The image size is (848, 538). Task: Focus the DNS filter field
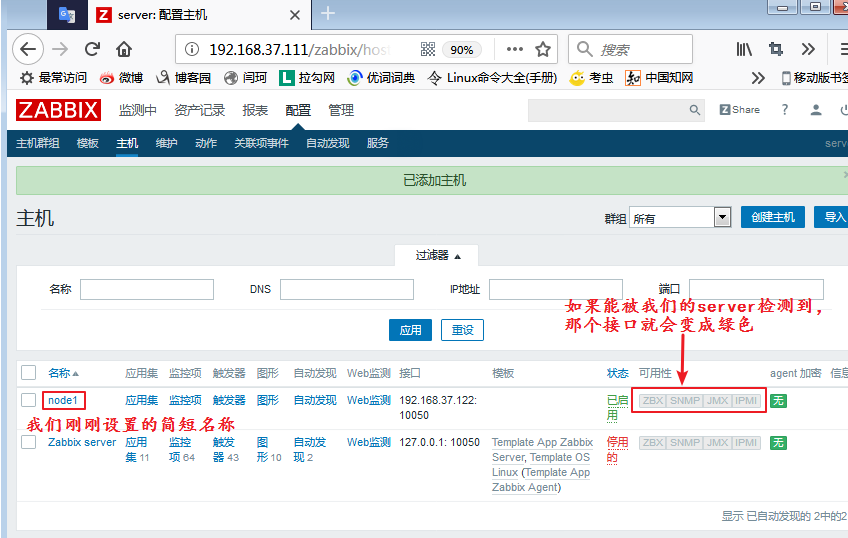(347, 289)
